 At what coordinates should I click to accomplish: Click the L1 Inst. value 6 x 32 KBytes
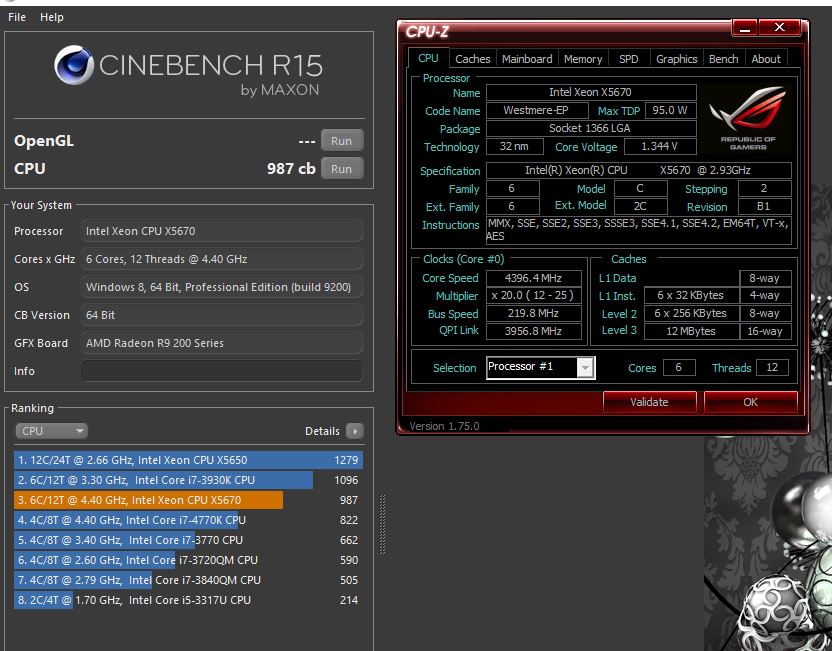click(691, 296)
